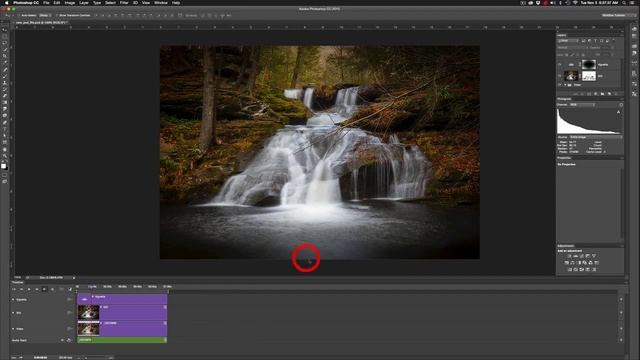Screen dimensions: 640x360
Task: Hide the Vignette layer eye icon
Action: [x=560, y=64]
